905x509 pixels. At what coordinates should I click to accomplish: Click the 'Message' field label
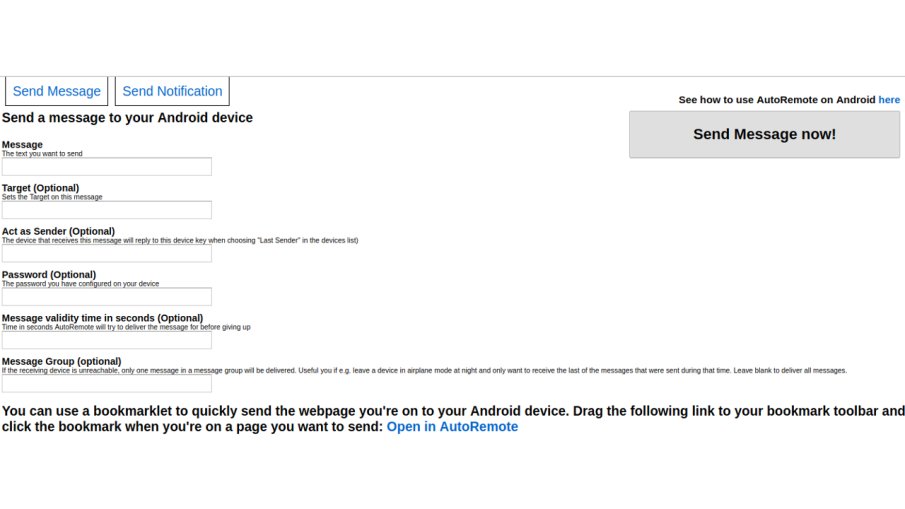click(22, 144)
